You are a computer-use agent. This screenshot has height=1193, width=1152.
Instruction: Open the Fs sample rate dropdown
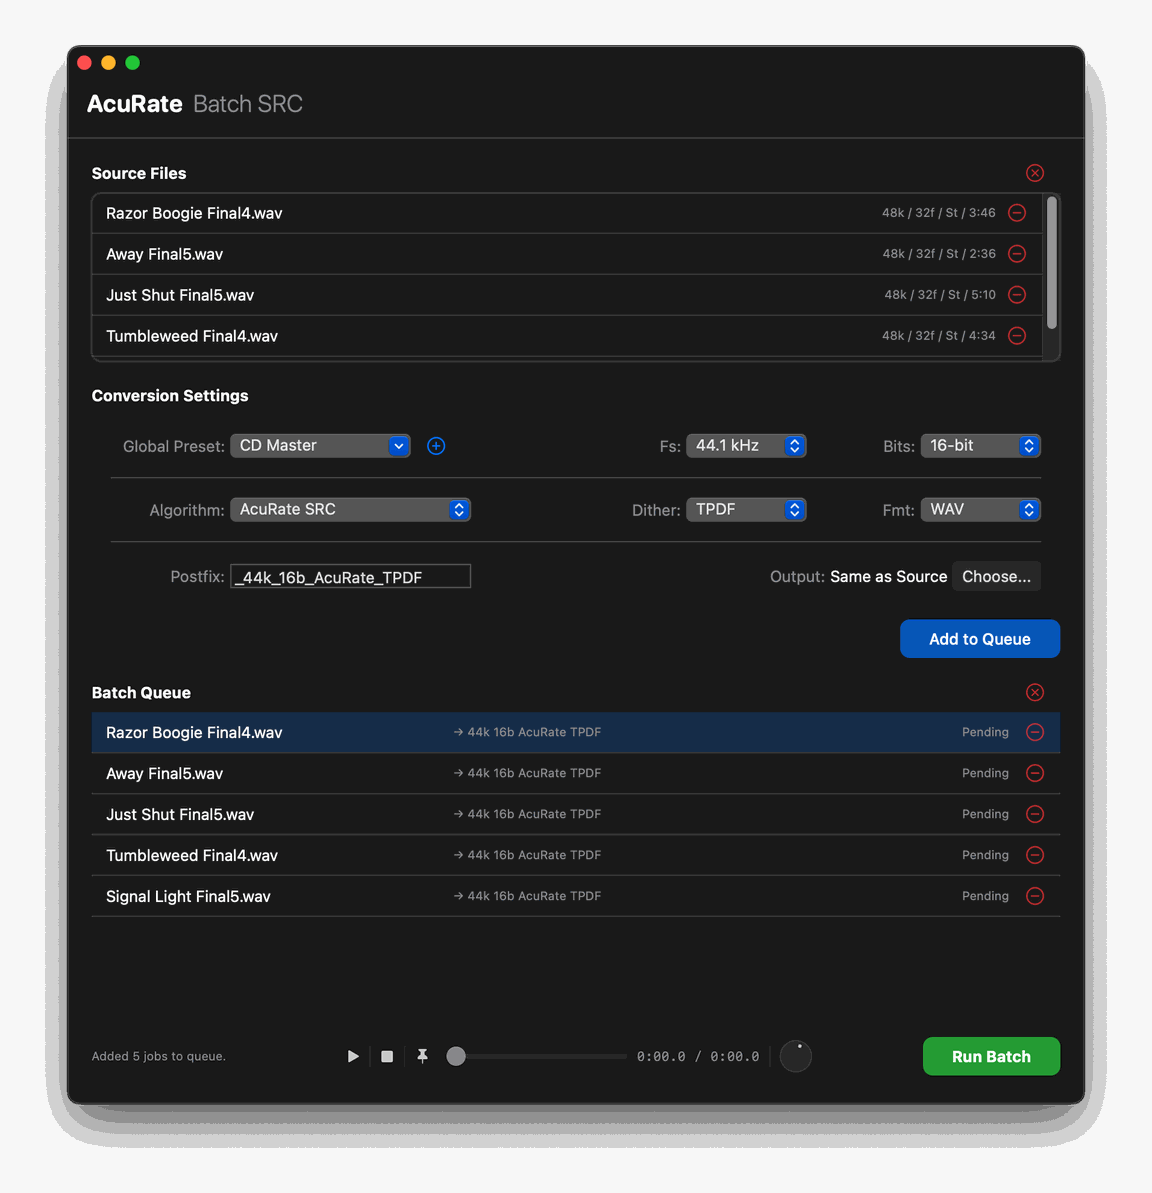point(746,446)
